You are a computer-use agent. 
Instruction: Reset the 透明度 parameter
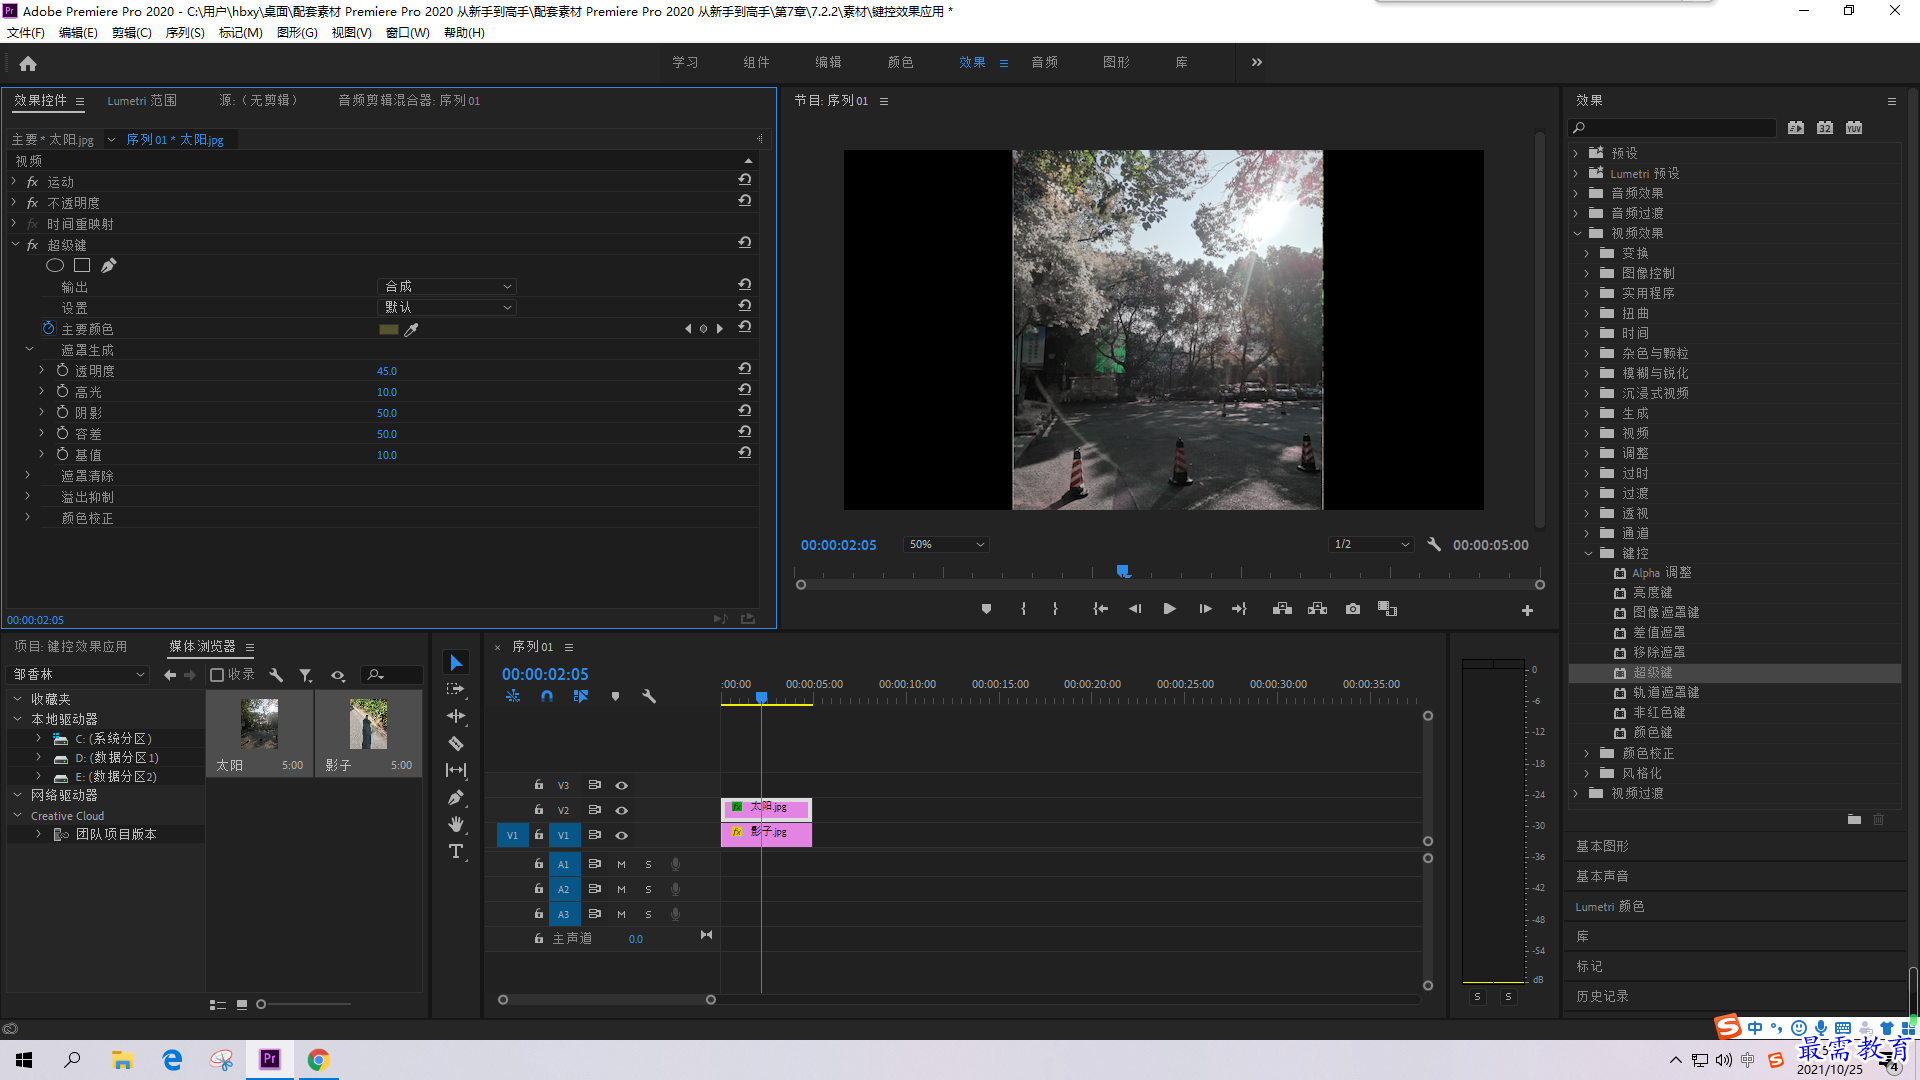tap(745, 370)
